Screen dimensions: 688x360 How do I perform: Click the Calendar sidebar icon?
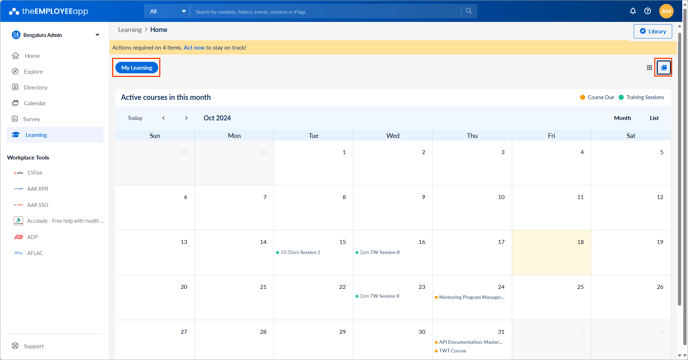pos(15,103)
